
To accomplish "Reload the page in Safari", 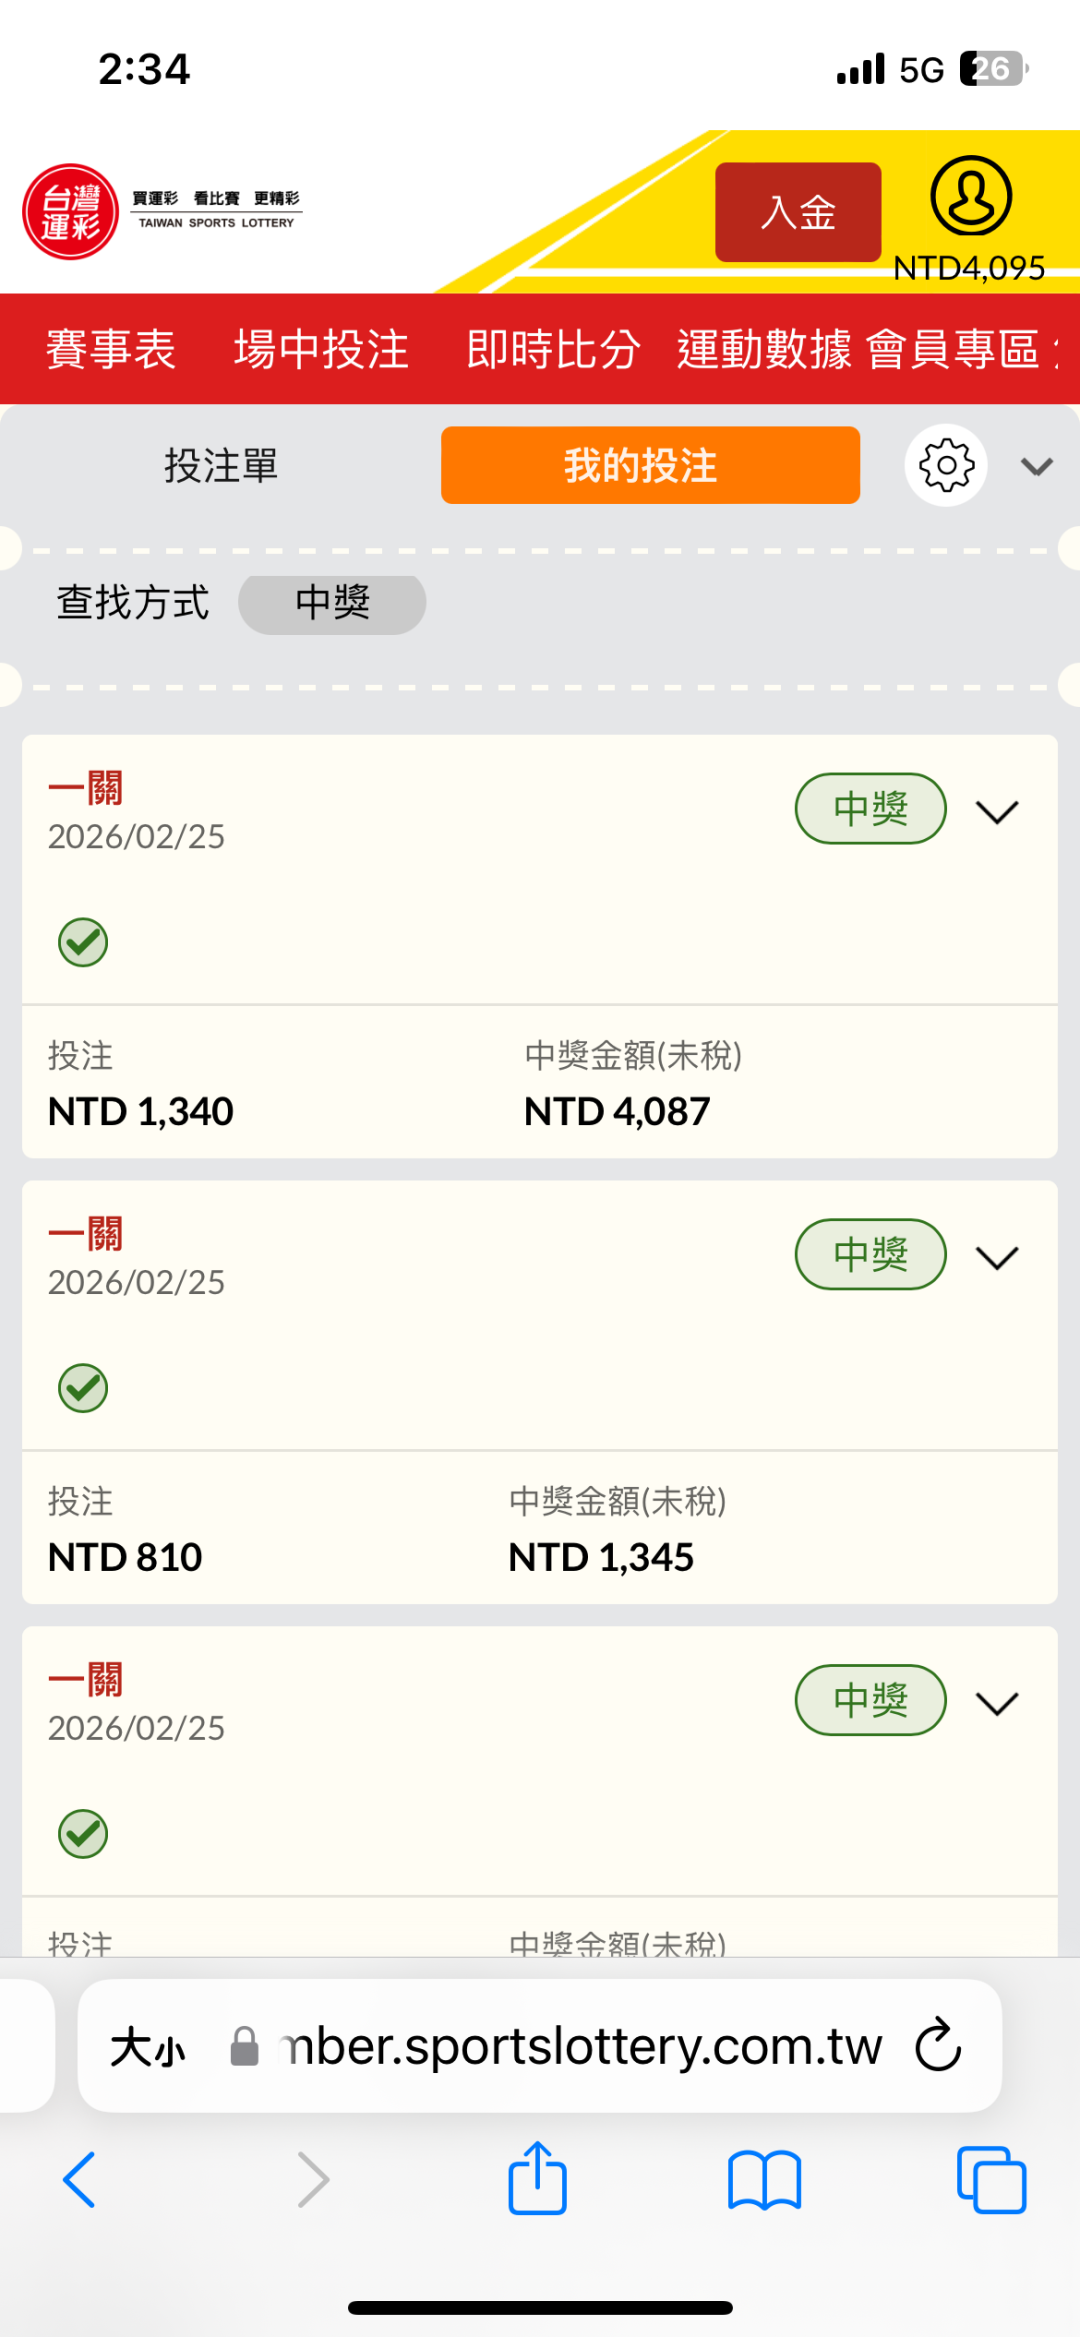I will (x=938, y=2045).
